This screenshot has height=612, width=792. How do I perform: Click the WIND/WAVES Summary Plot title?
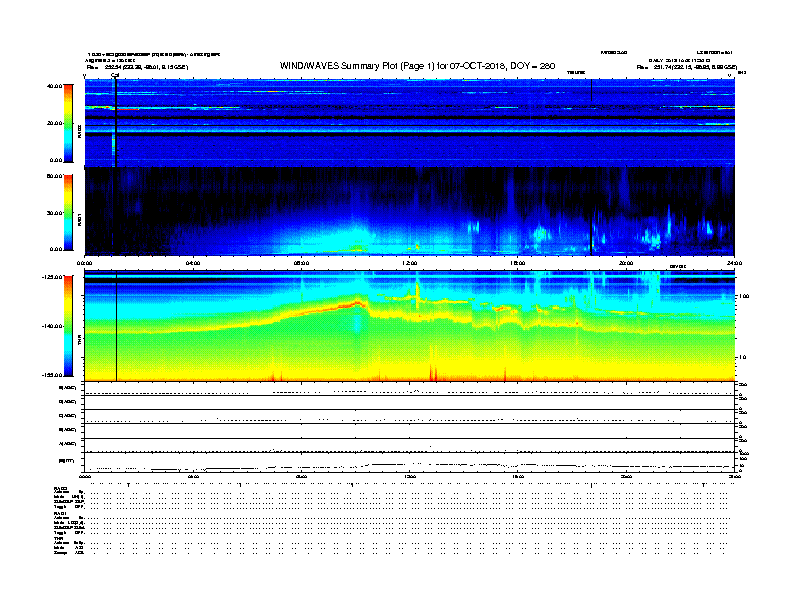point(417,66)
